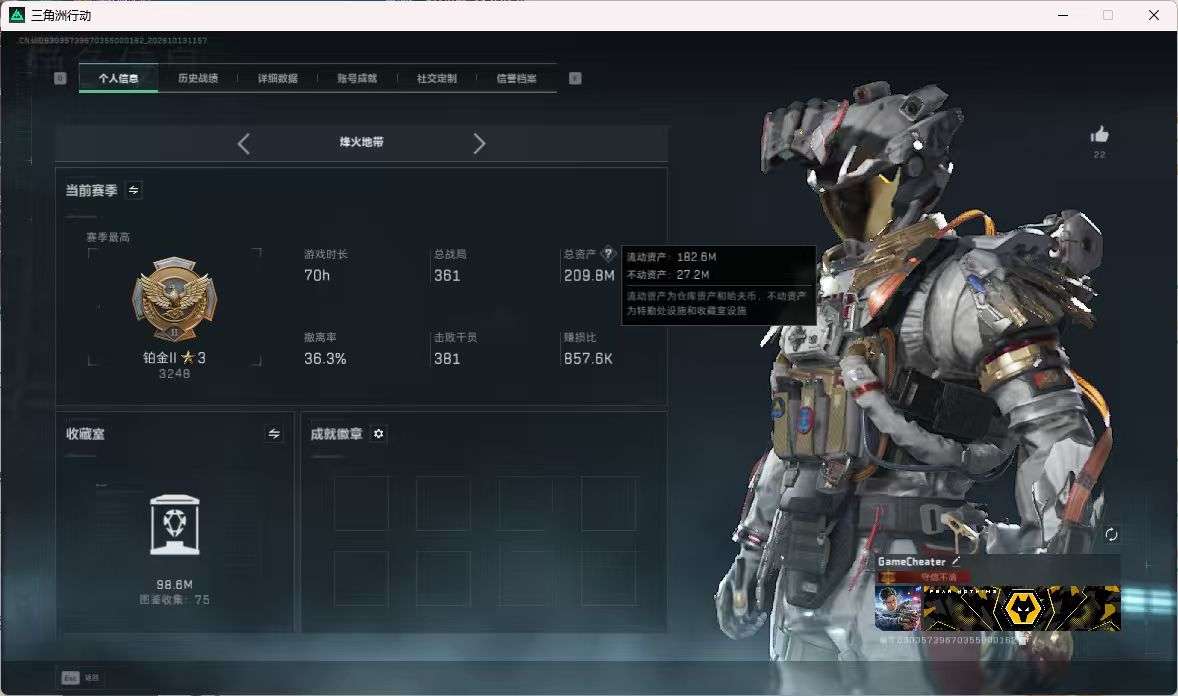Screen dimensions: 1178x696
Task: Click the E key icon right of the tabs
Action: (x=575, y=78)
